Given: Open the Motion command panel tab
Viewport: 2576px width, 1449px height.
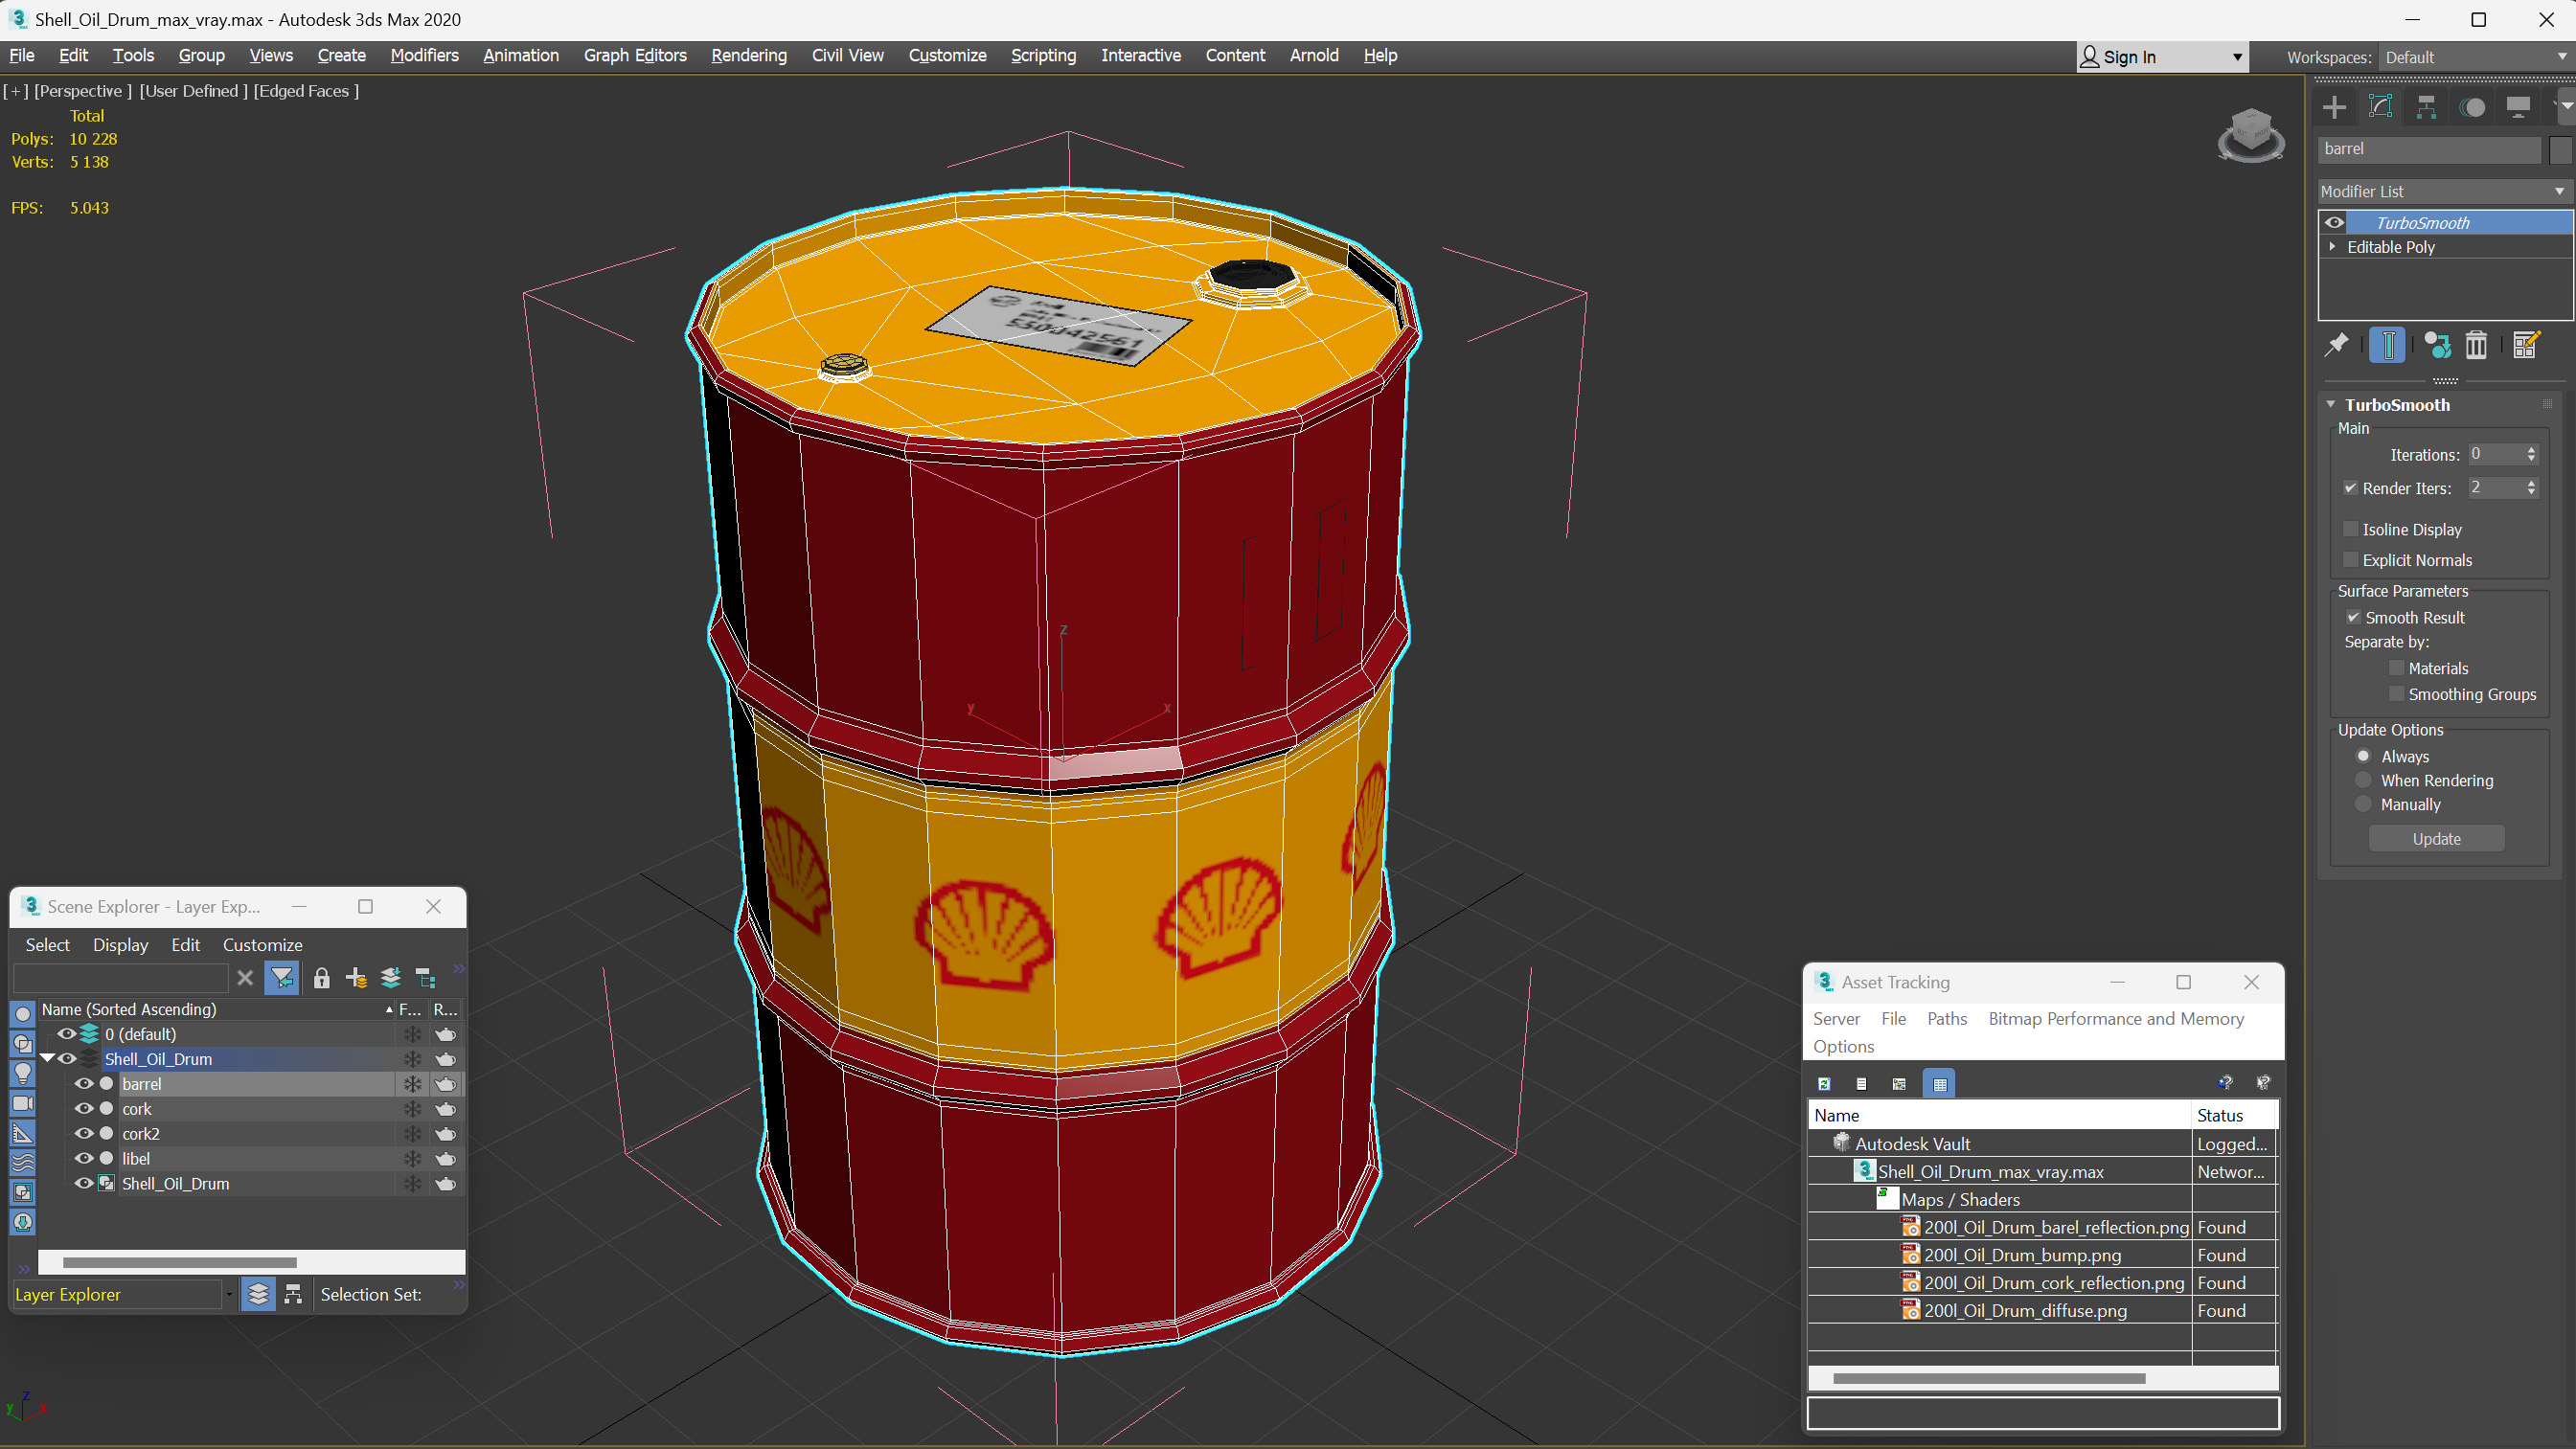Looking at the screenshot, I should point(2472,107).
